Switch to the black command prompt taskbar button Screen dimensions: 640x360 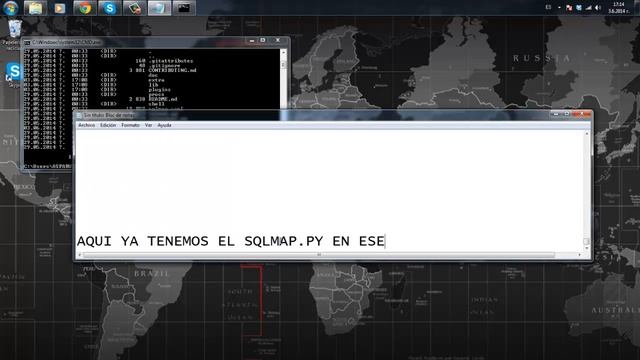184,8
